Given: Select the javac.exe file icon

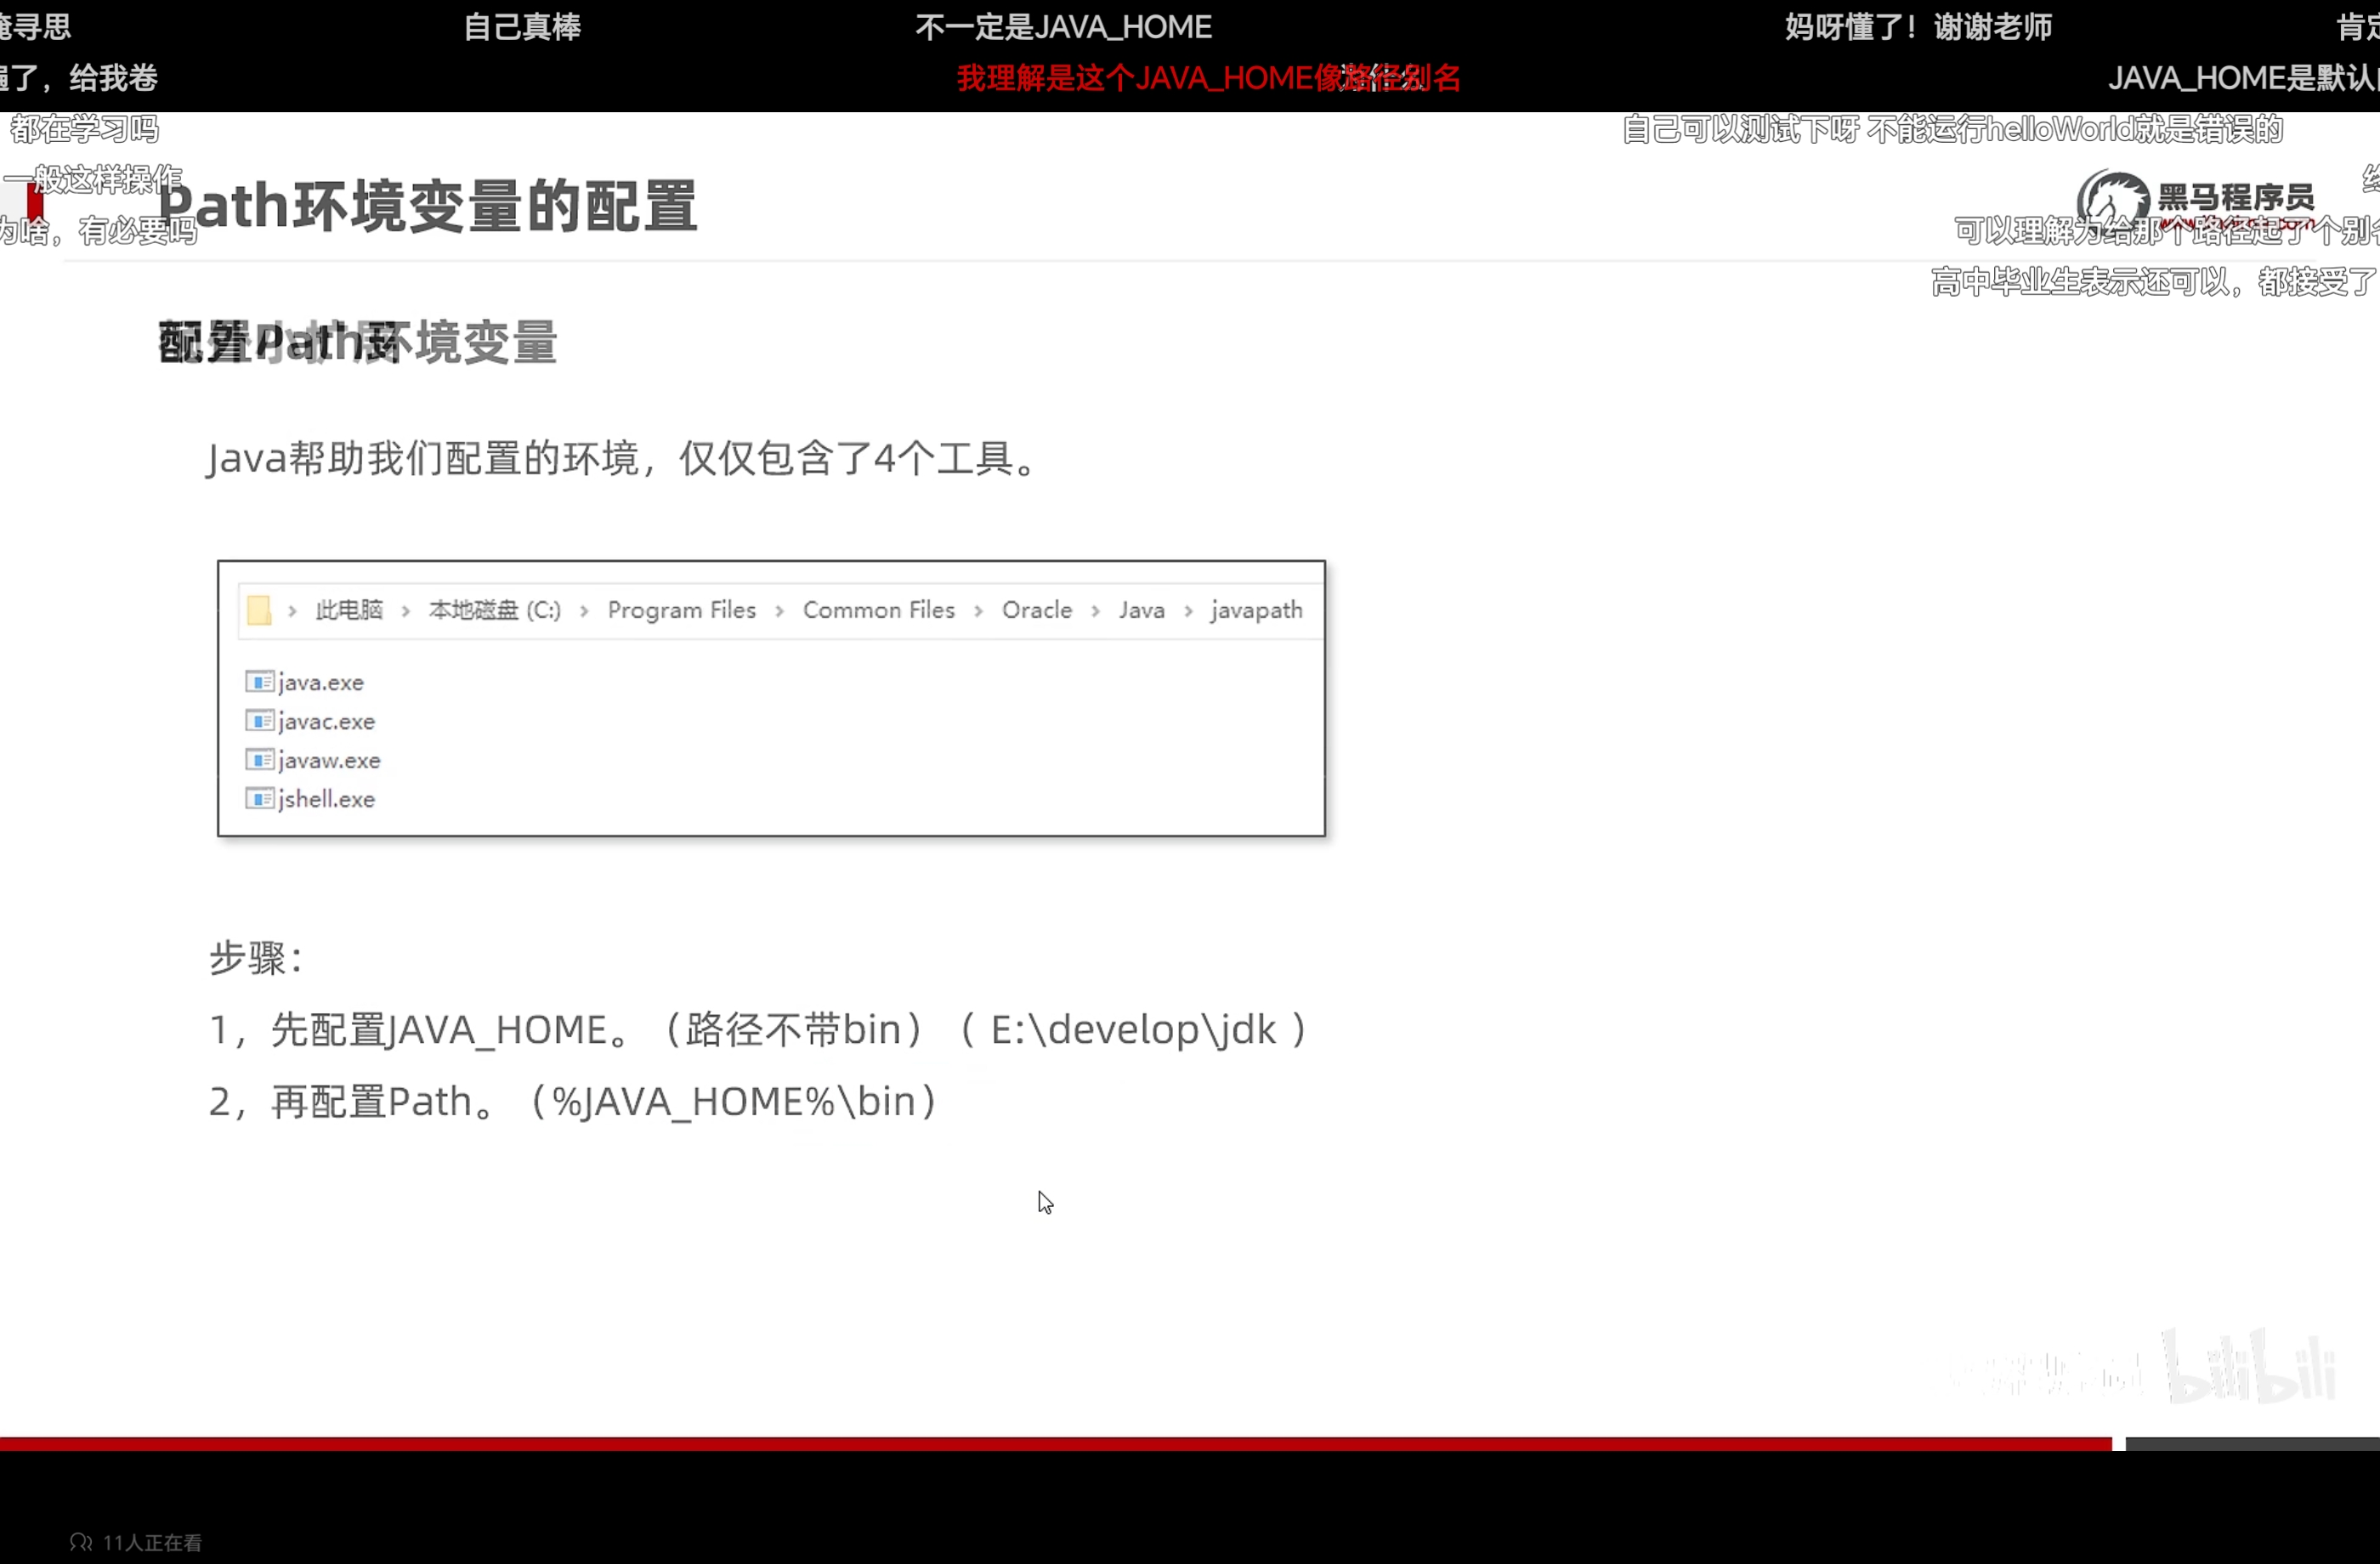Looking at the screenshot, I should pyautogui.click(x=260, y=720).
